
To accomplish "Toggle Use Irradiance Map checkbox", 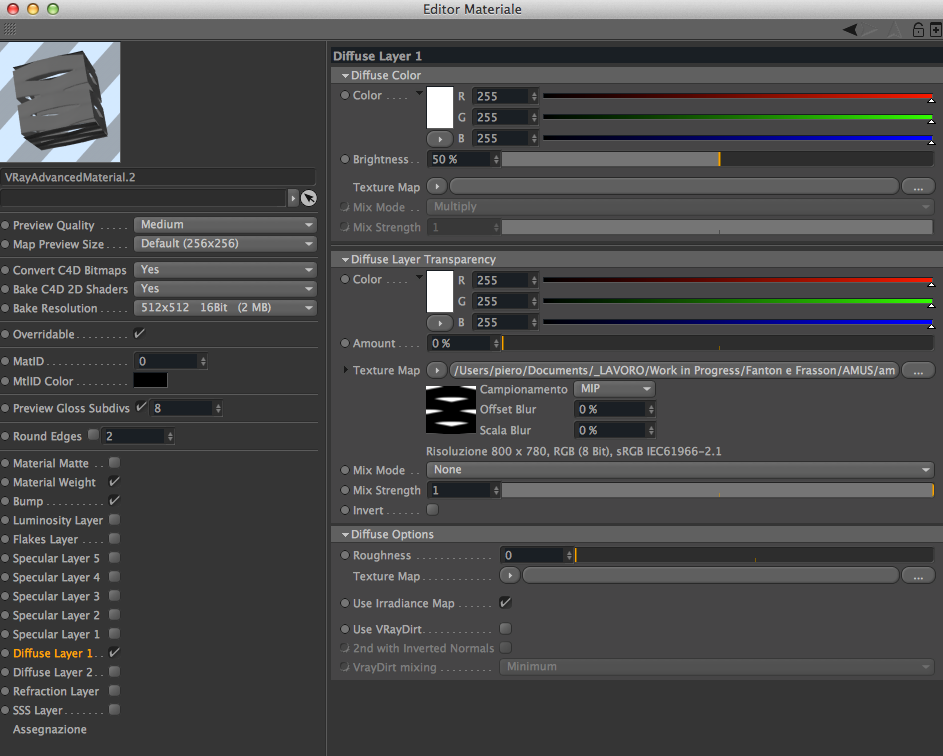I will [505, 603].
